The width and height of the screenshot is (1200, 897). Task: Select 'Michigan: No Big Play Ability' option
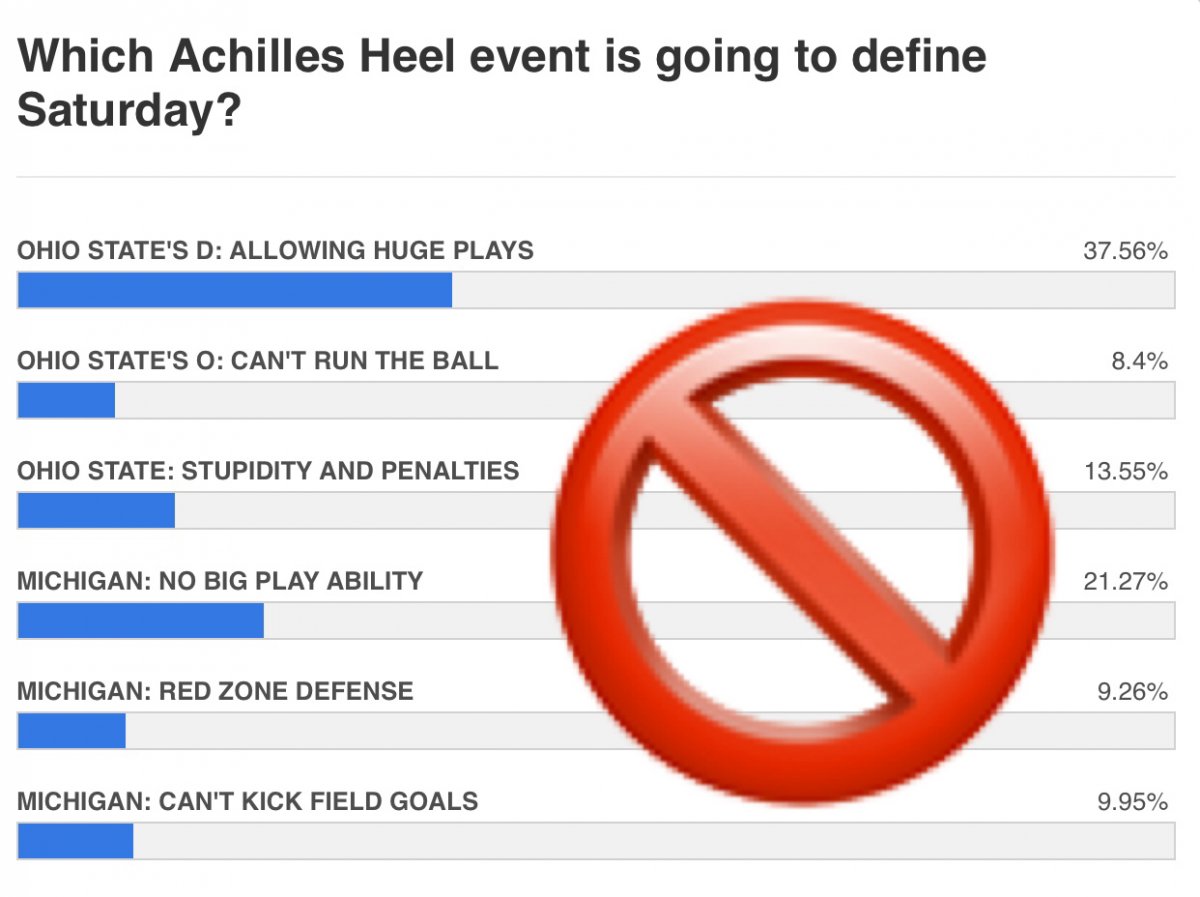click(220, 580)
